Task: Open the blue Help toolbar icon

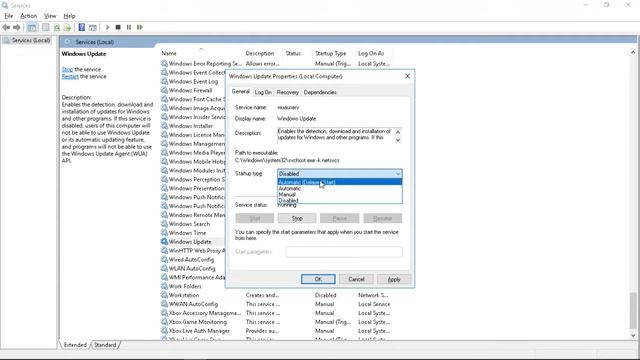Action: click(x=82, y=27)
